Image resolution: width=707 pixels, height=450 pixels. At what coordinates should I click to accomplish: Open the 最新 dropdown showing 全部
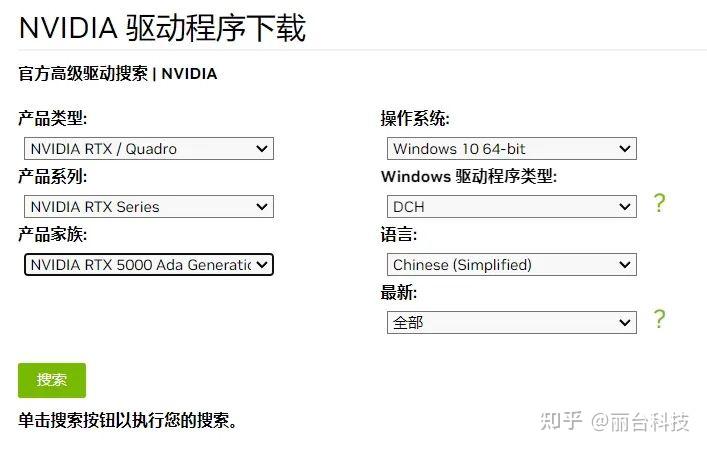tap(511, 323)
